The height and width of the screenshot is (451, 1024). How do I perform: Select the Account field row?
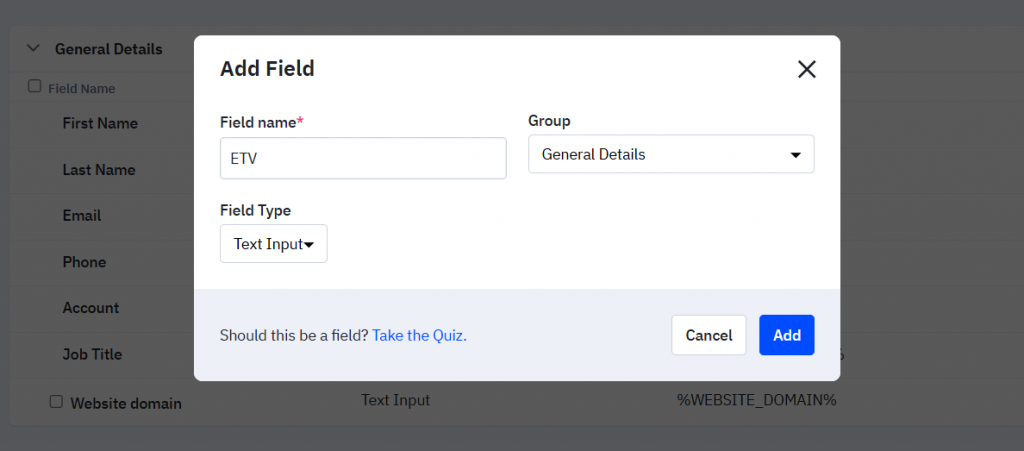coord(90,308)
